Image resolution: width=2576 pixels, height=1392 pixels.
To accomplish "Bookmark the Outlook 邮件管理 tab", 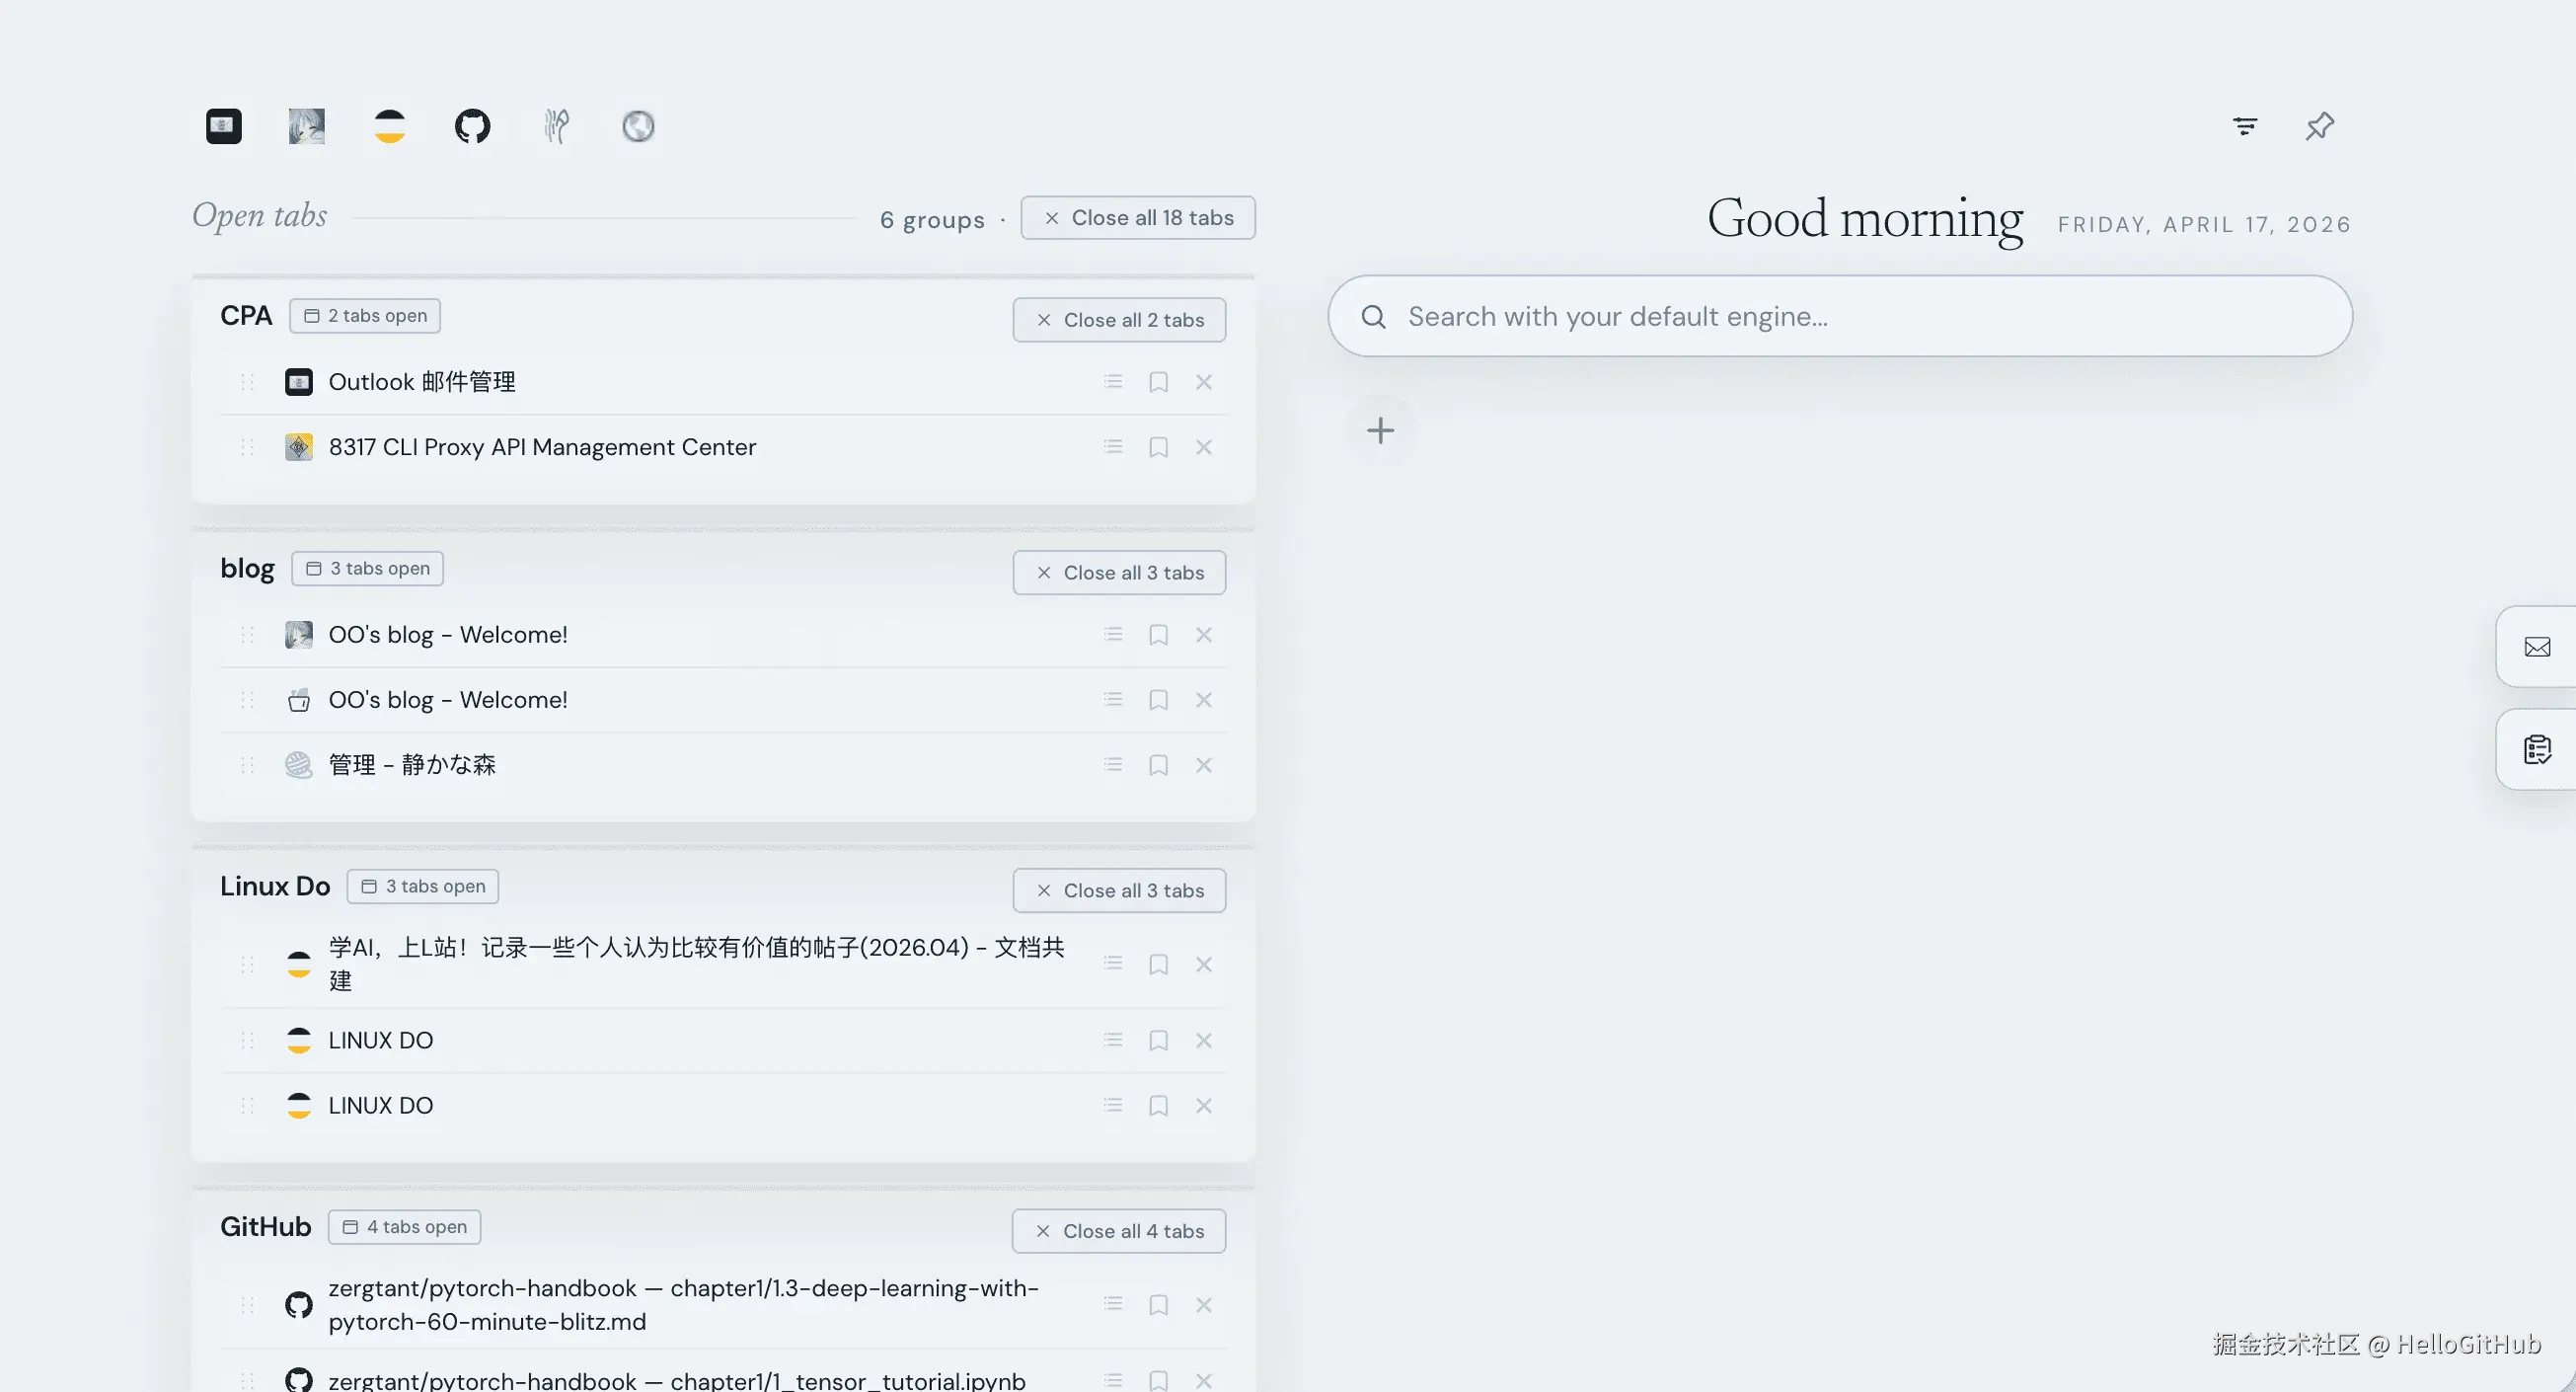I will [1158, 382].
